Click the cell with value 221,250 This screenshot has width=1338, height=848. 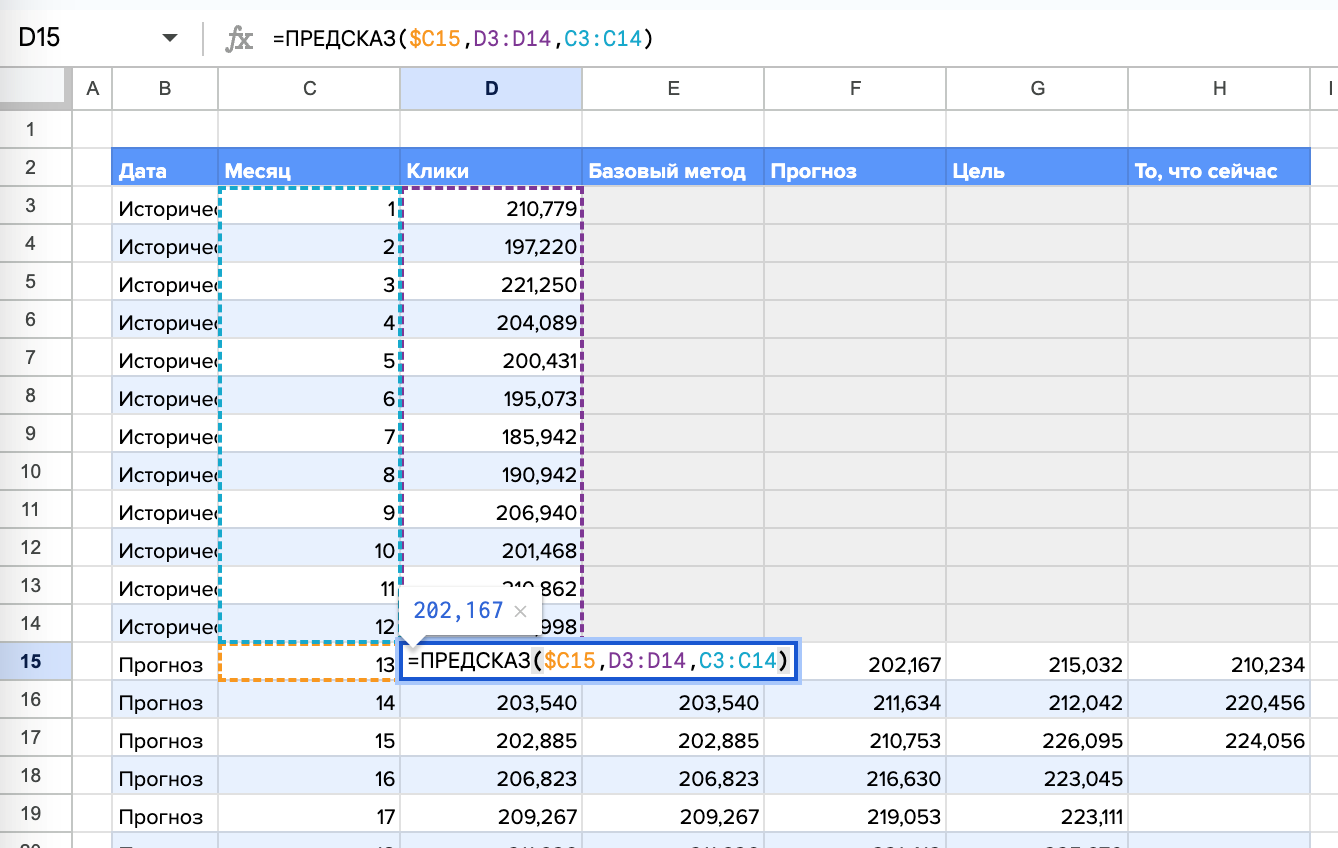491,285
